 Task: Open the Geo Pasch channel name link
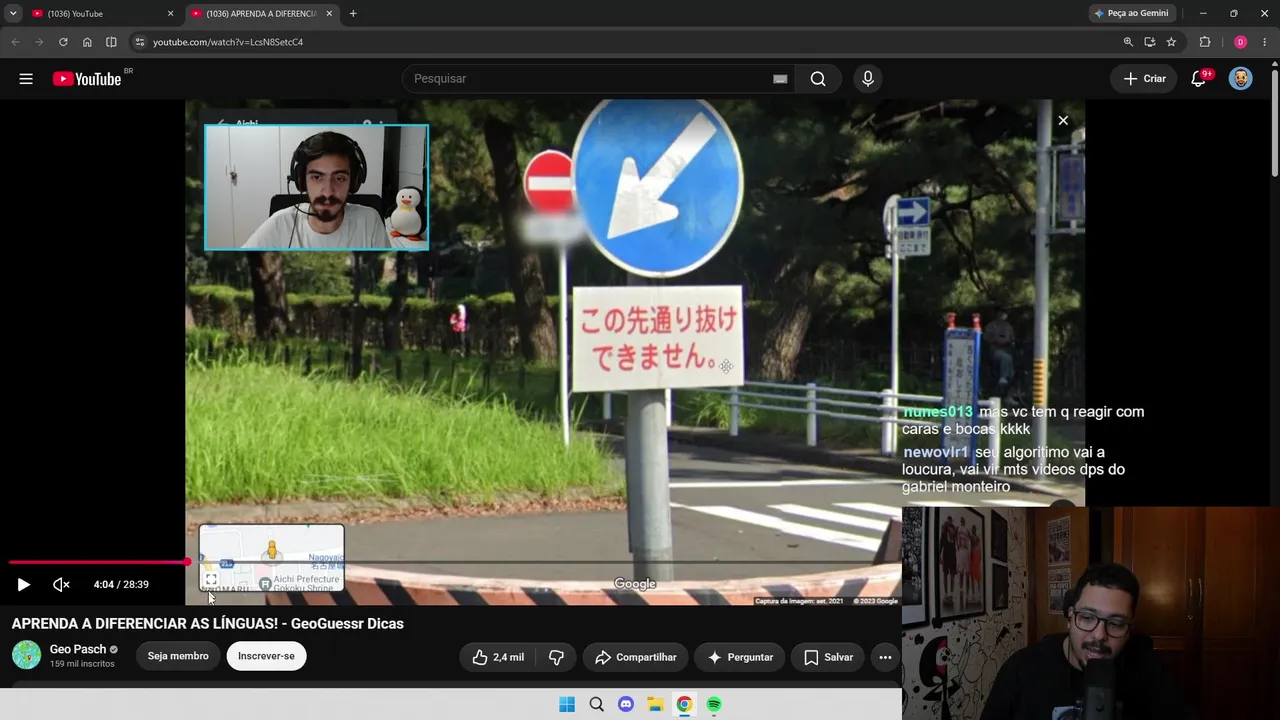(x=78, y=649)
